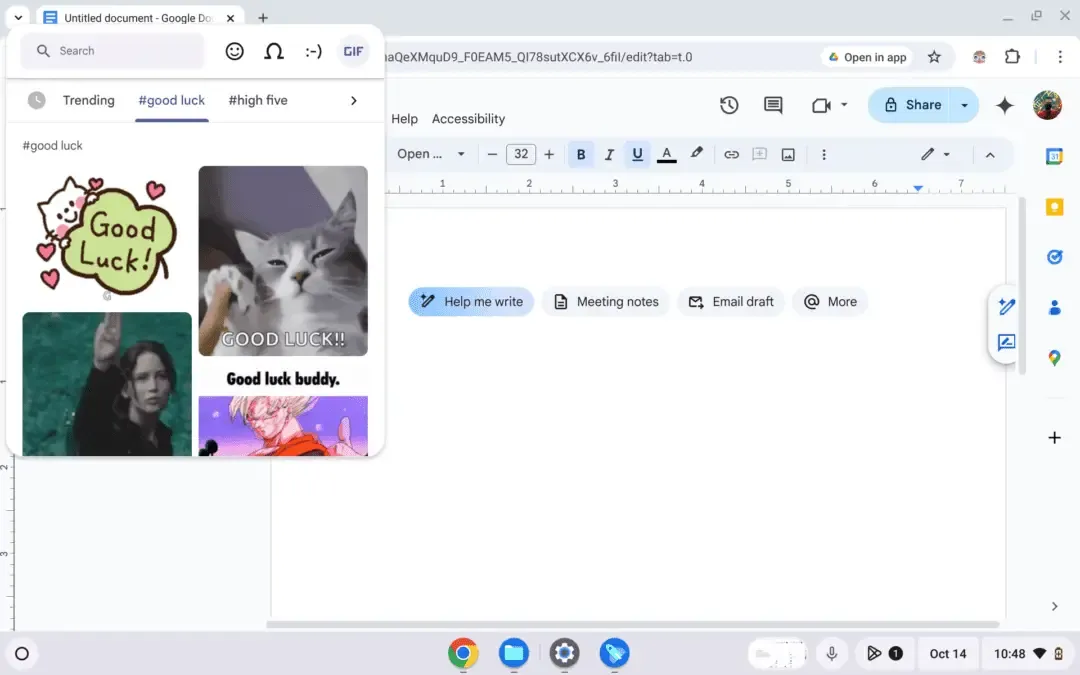Insert Meeting notes template
Viewport: 1080px width, 675px height.
605,302
